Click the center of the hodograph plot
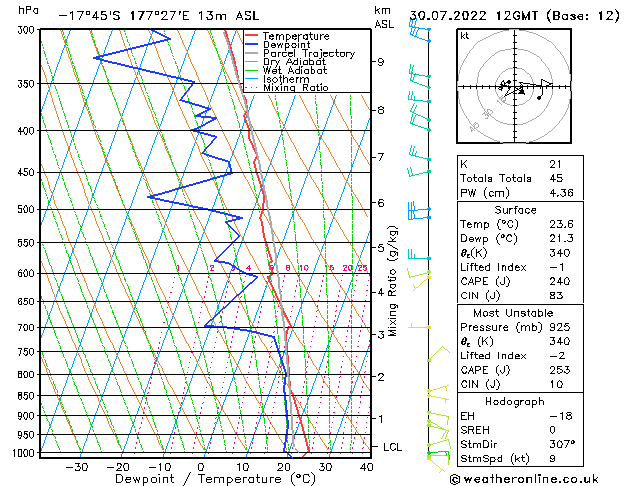 [x=515, y=86]
